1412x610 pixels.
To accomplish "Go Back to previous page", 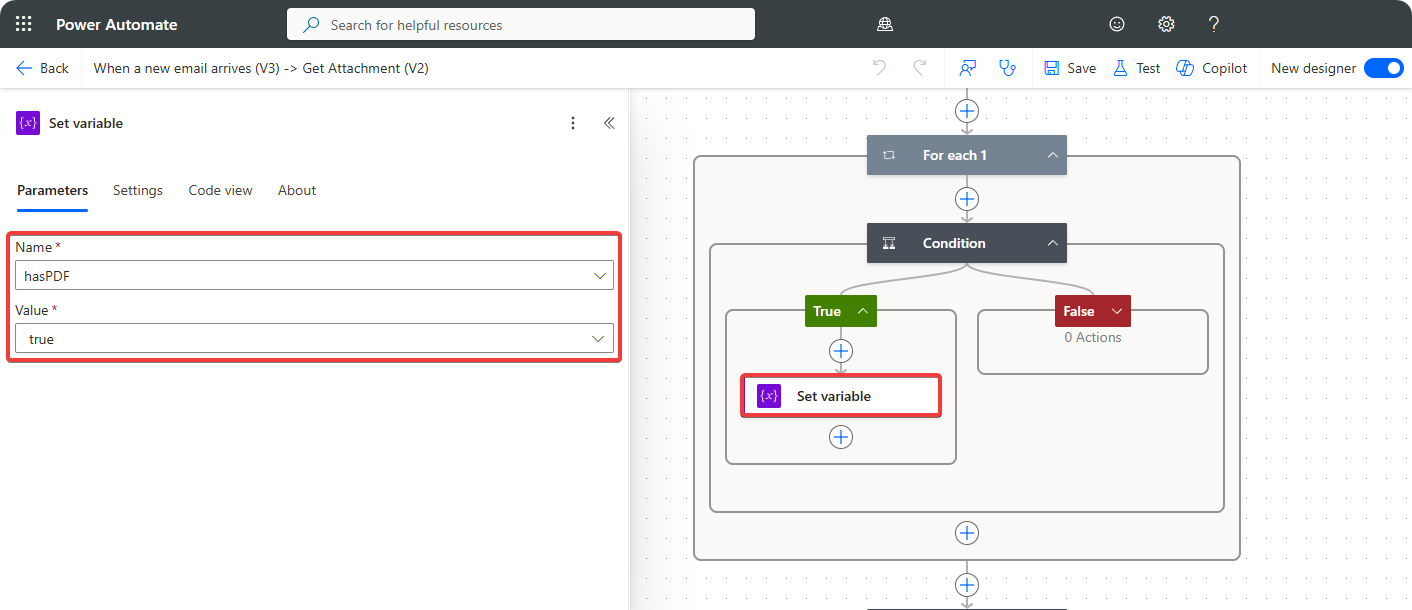I will pos(43,68).
